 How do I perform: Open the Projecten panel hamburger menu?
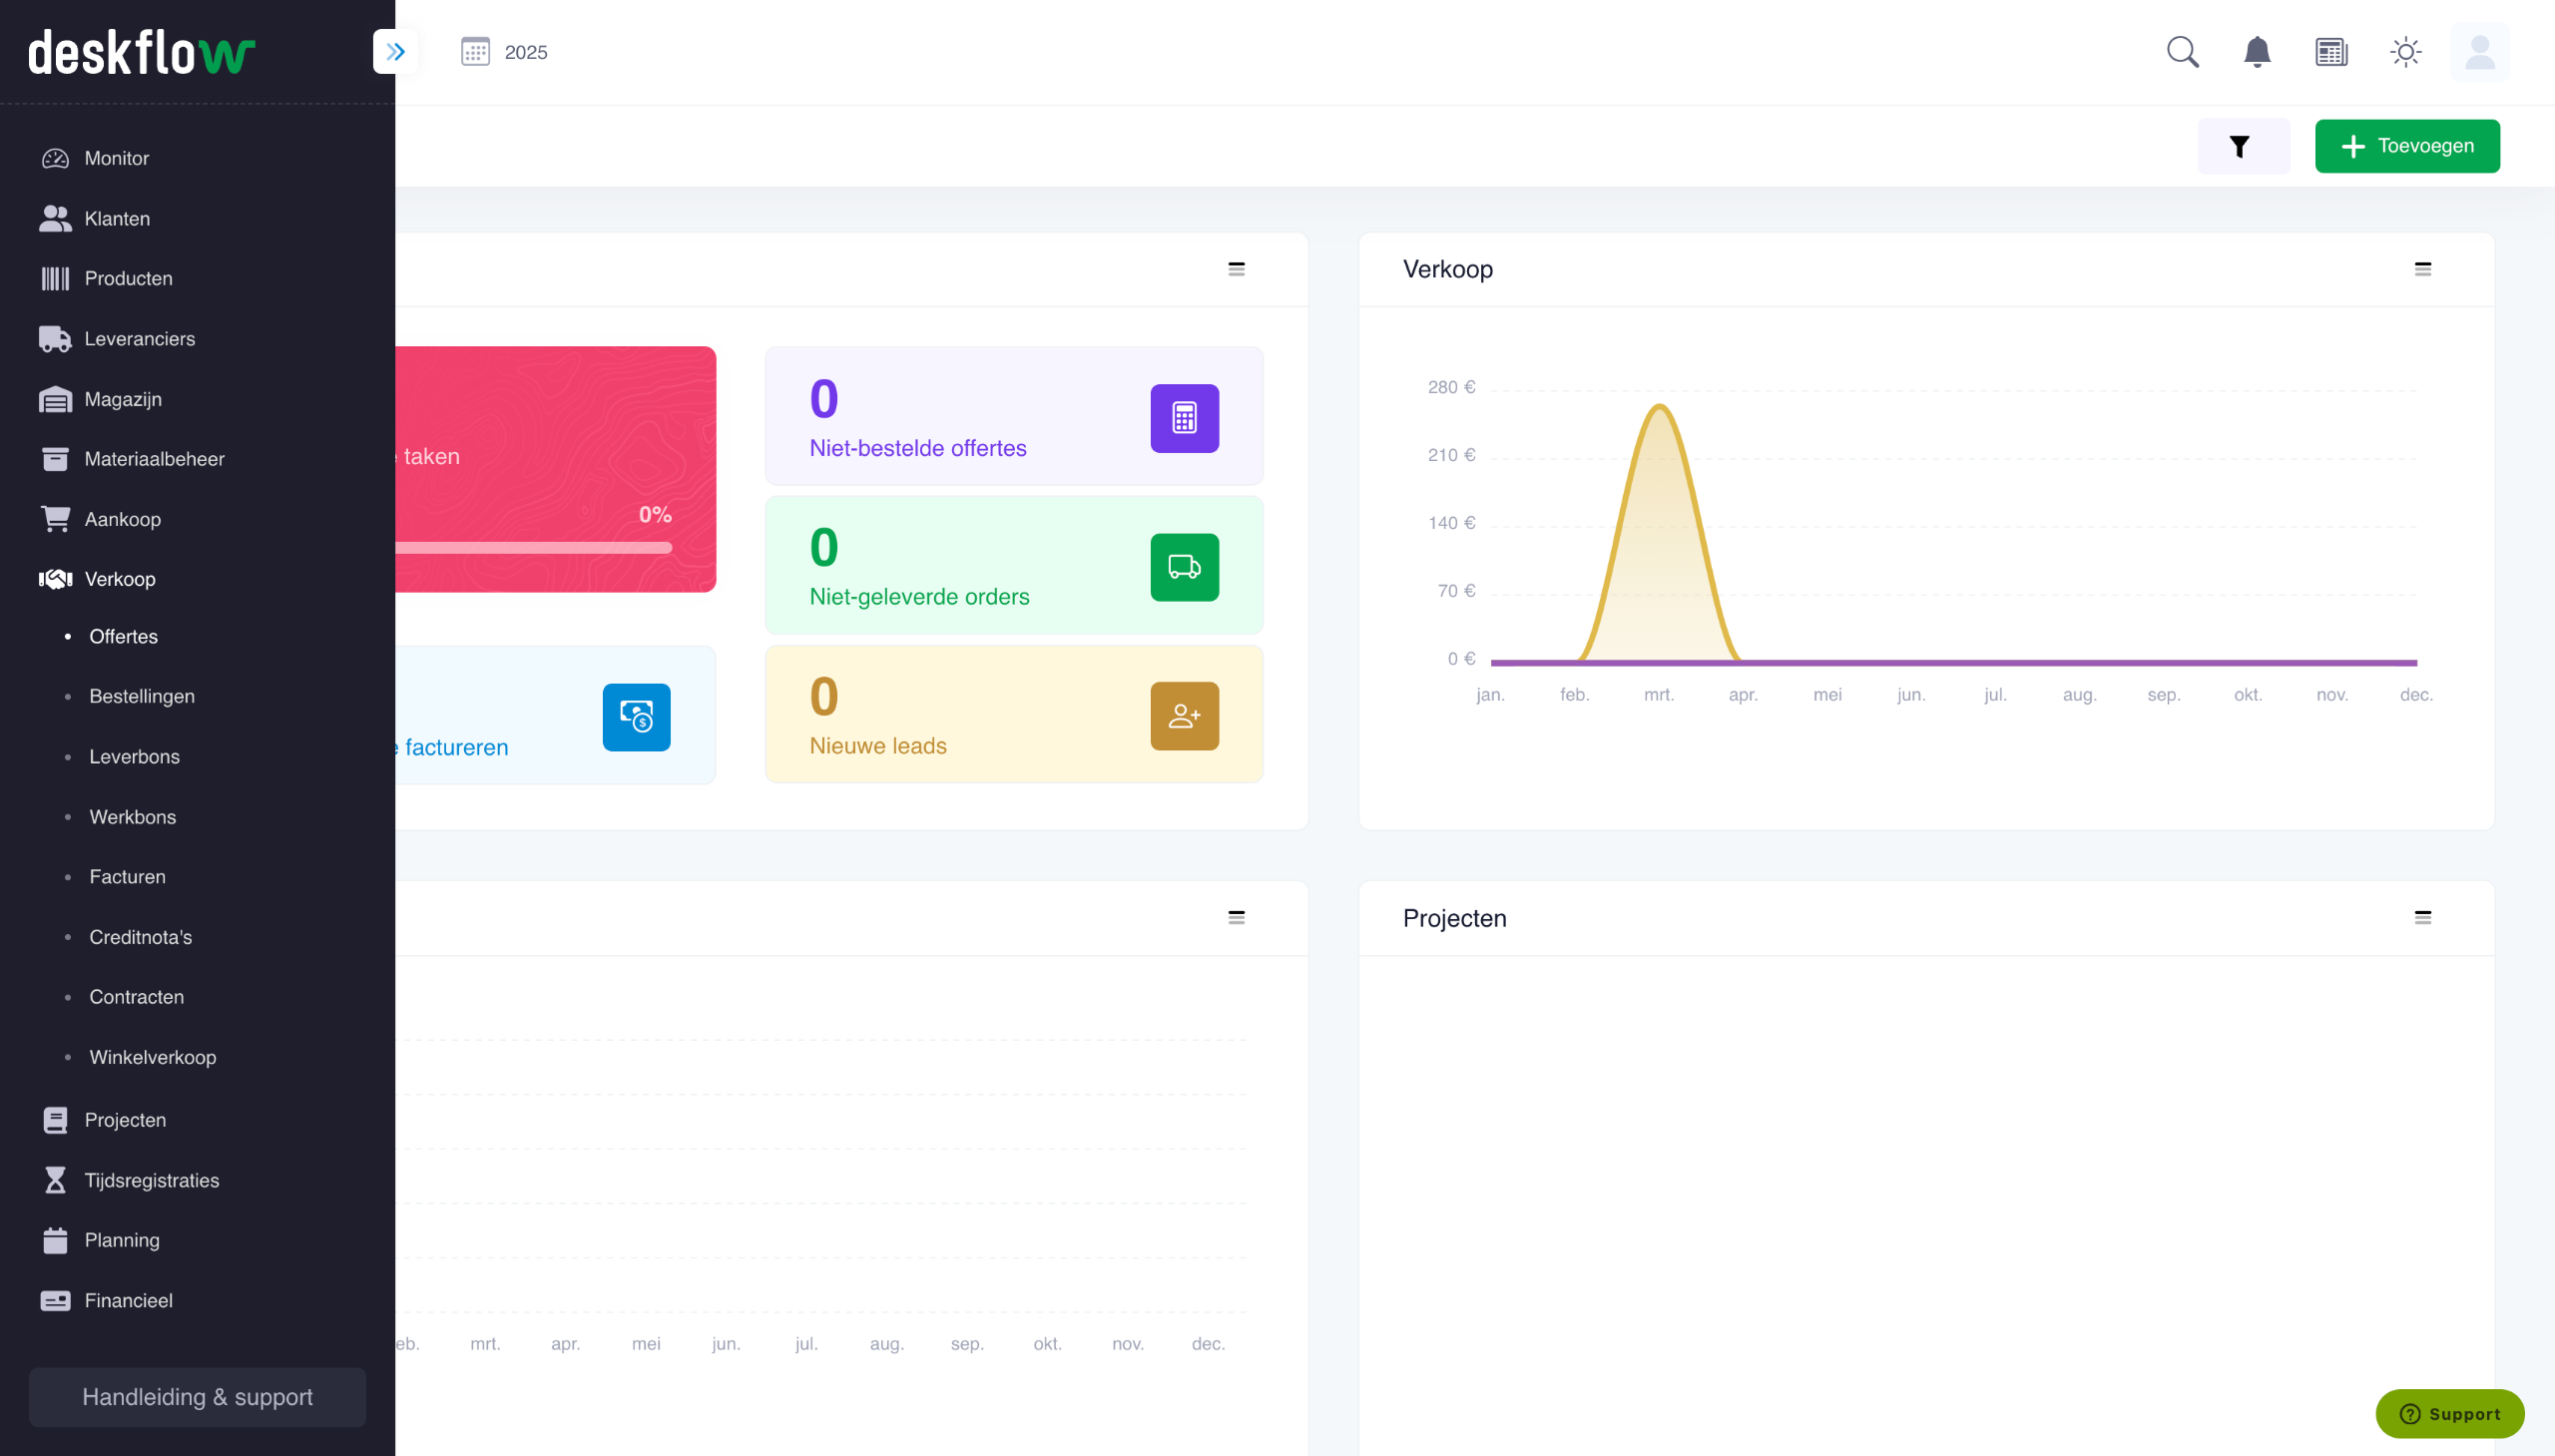point(2422,917)
